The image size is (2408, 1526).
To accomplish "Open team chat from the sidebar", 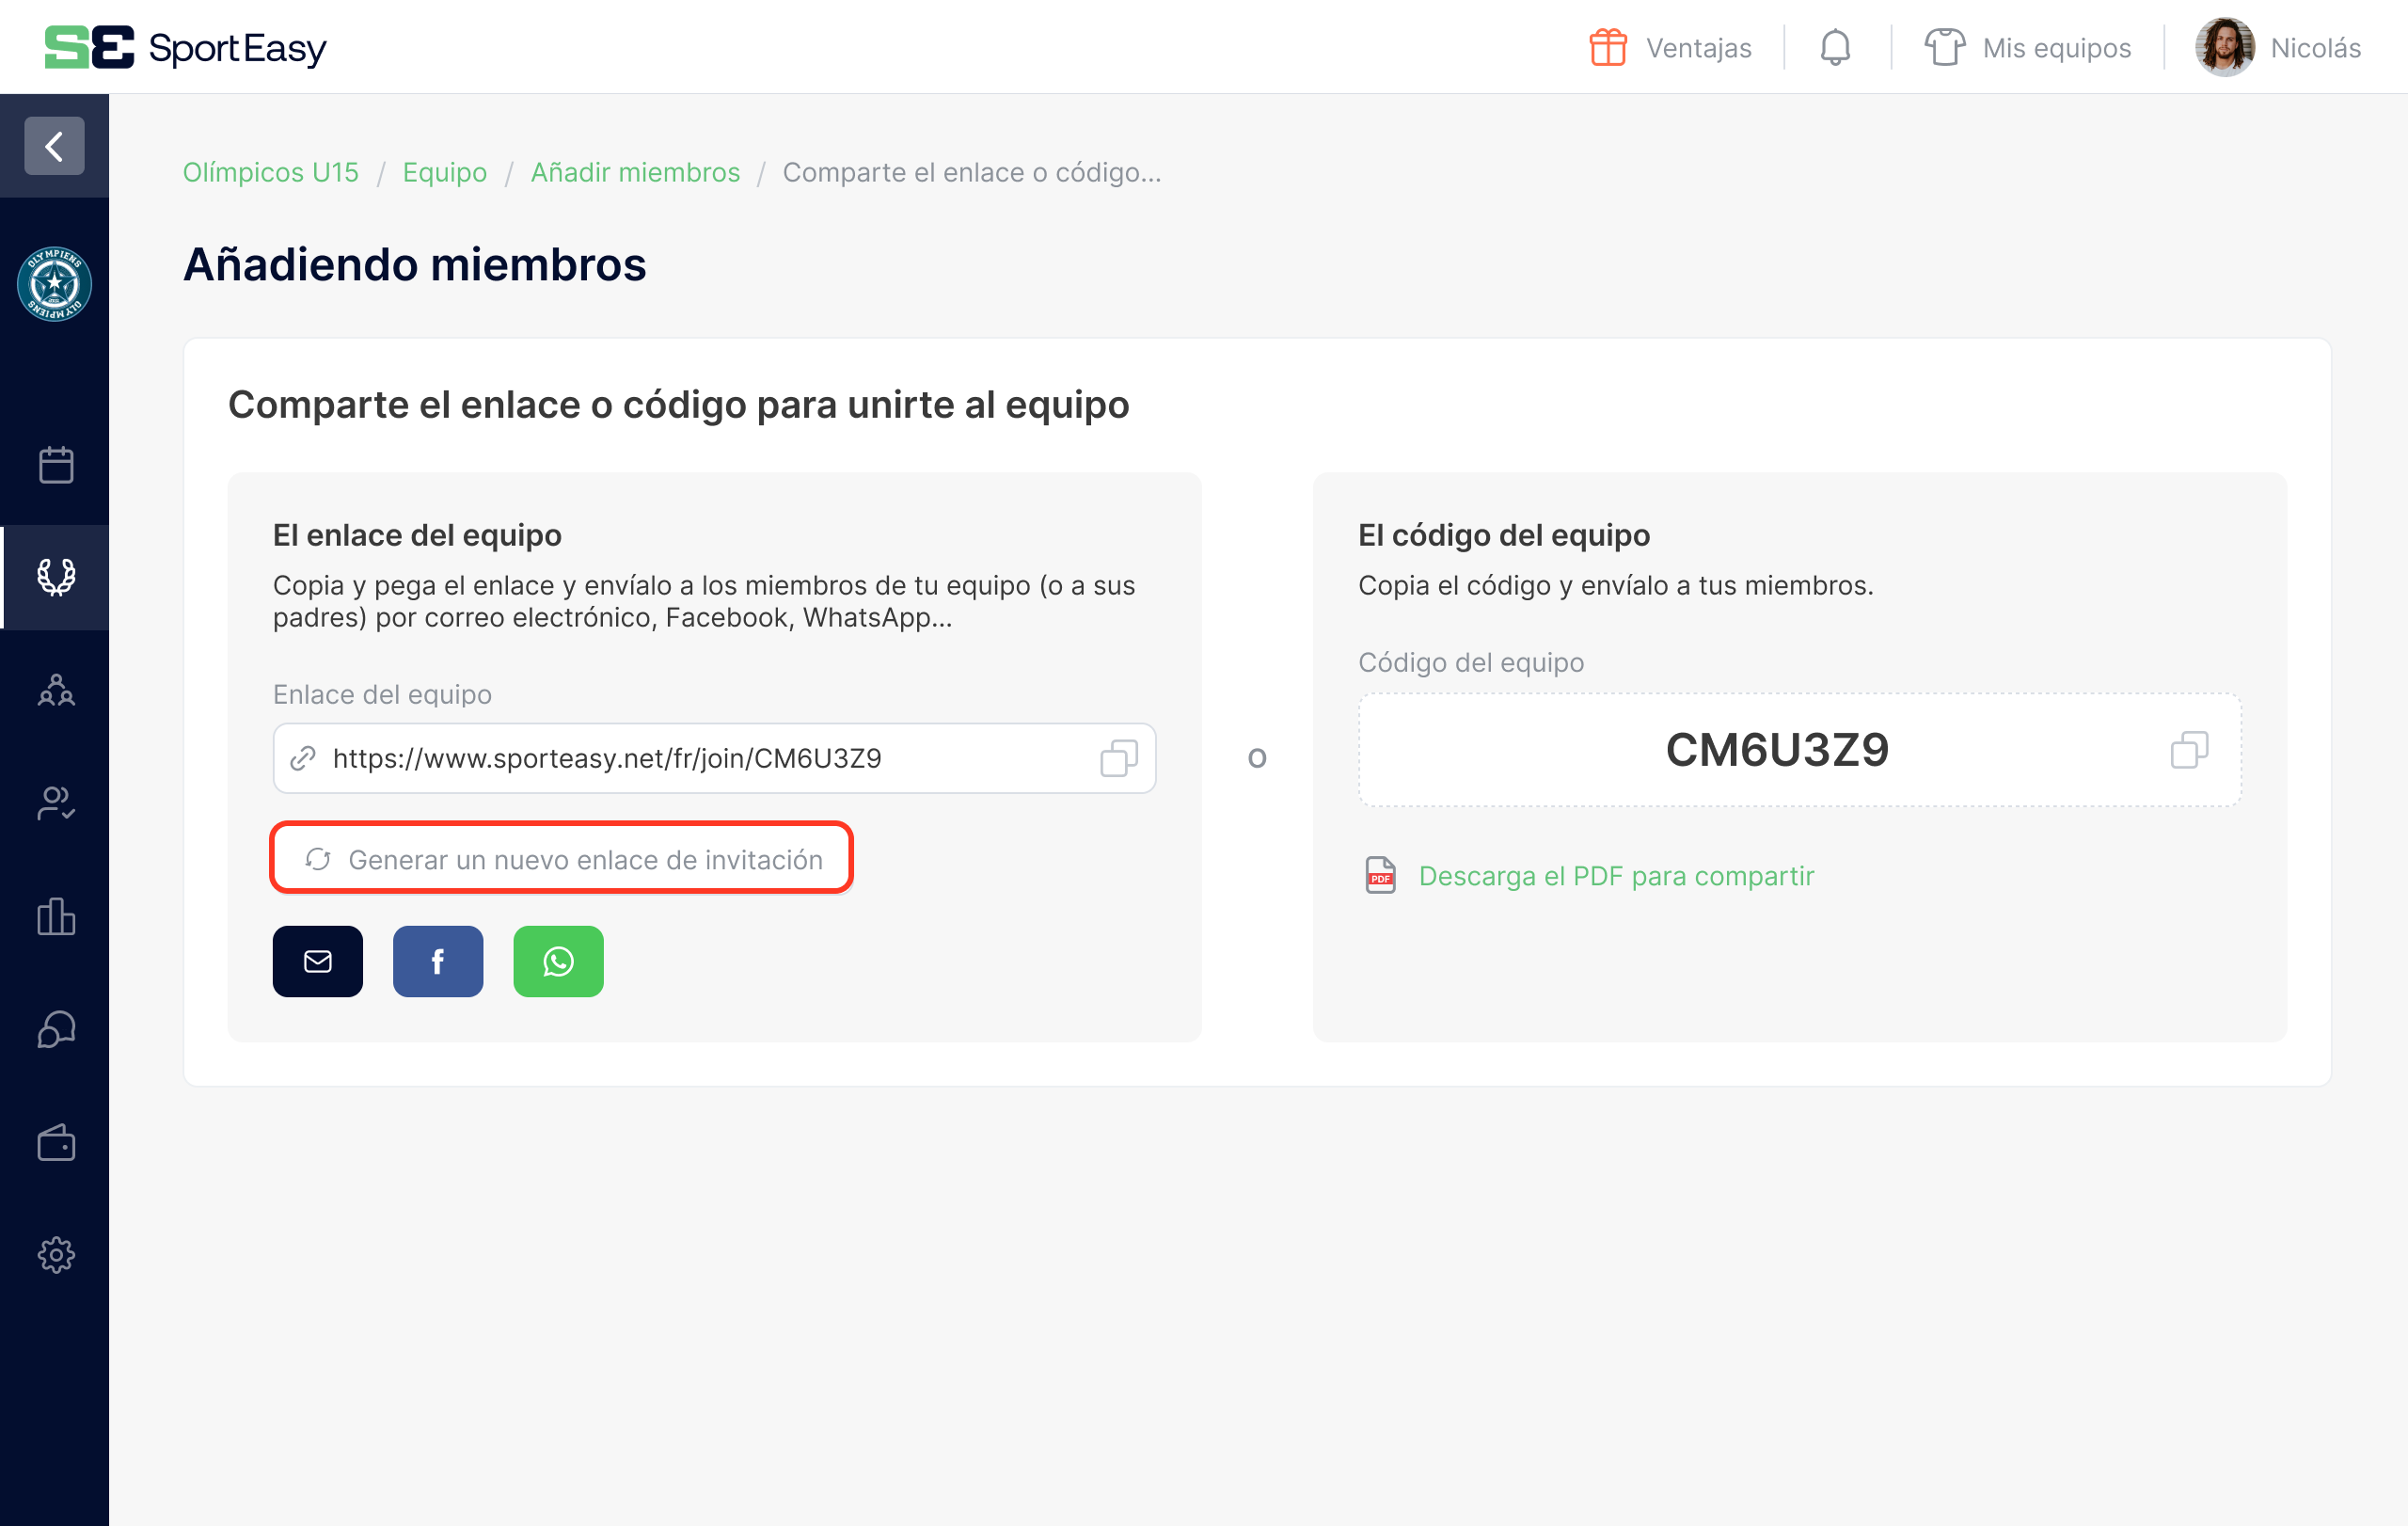I will click(x=55, y=1029).
